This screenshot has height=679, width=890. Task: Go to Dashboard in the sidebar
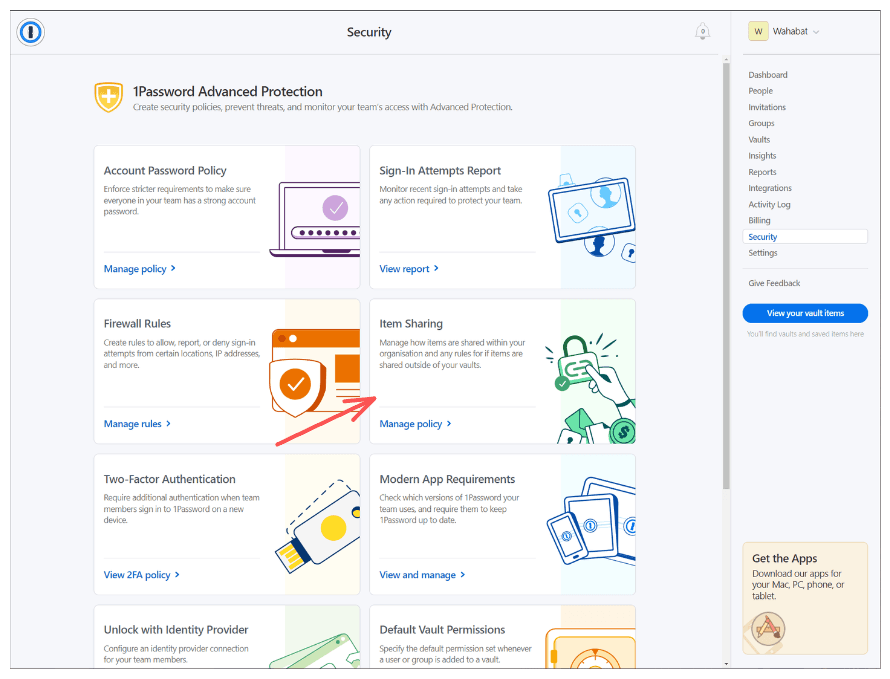[x=767, y=75]
